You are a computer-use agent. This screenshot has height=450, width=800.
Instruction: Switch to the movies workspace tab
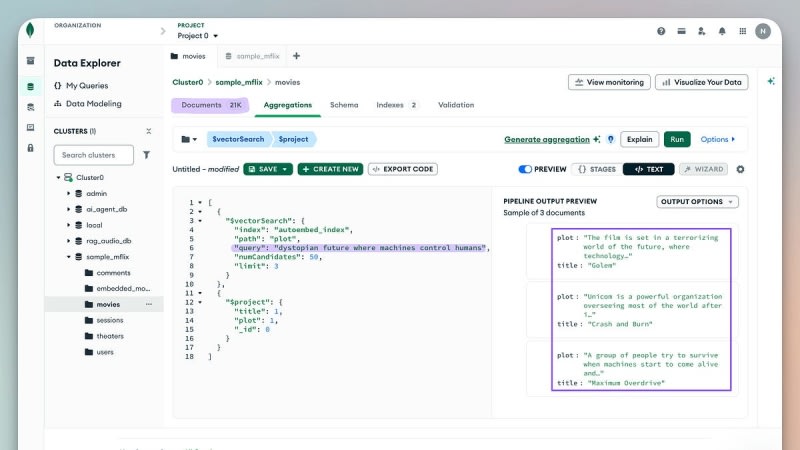188,56
